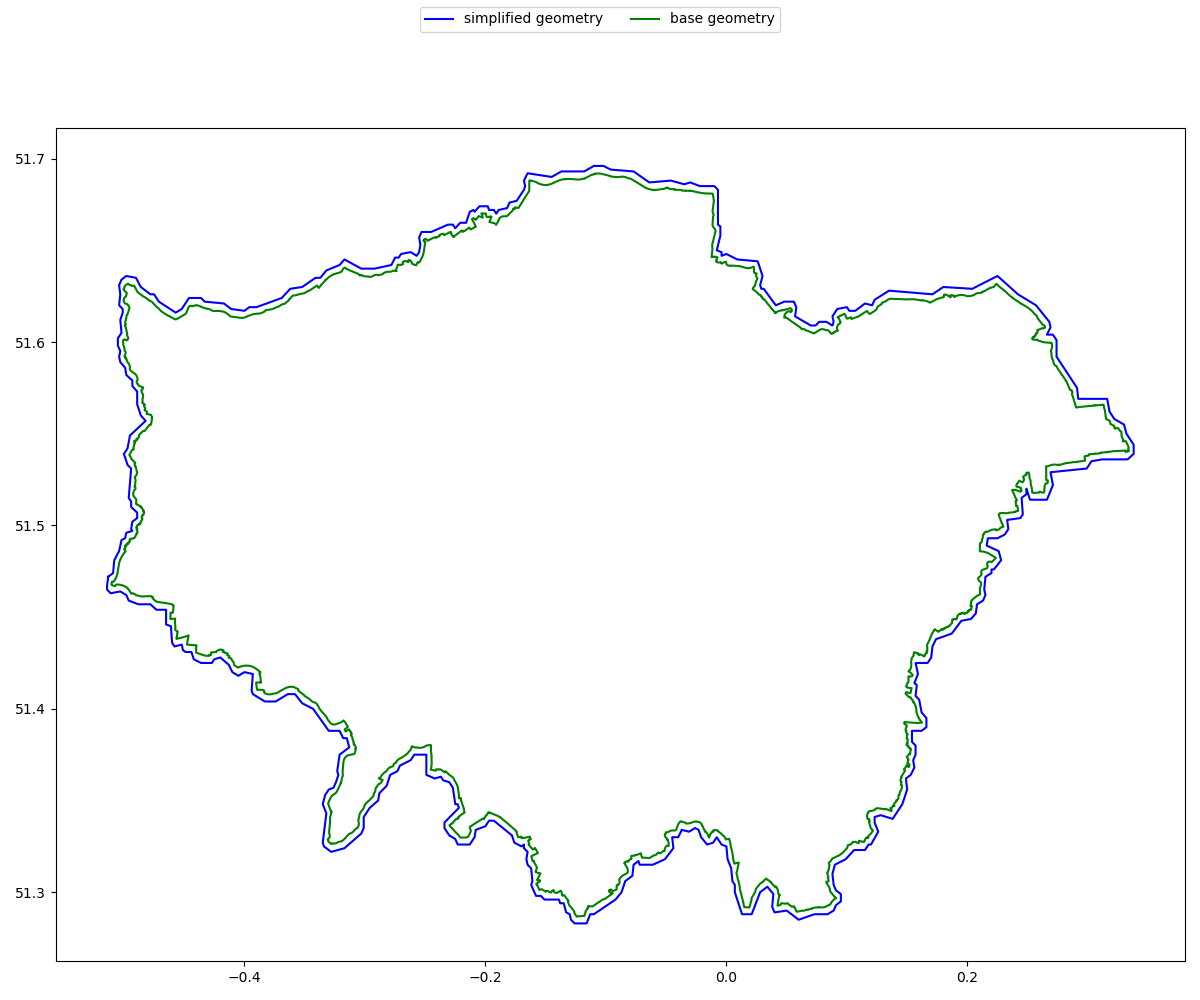Screen dimensions: 1200x1000
Task: Click the y-axis tick label 51.7
Action: click(x=32, y=160)
